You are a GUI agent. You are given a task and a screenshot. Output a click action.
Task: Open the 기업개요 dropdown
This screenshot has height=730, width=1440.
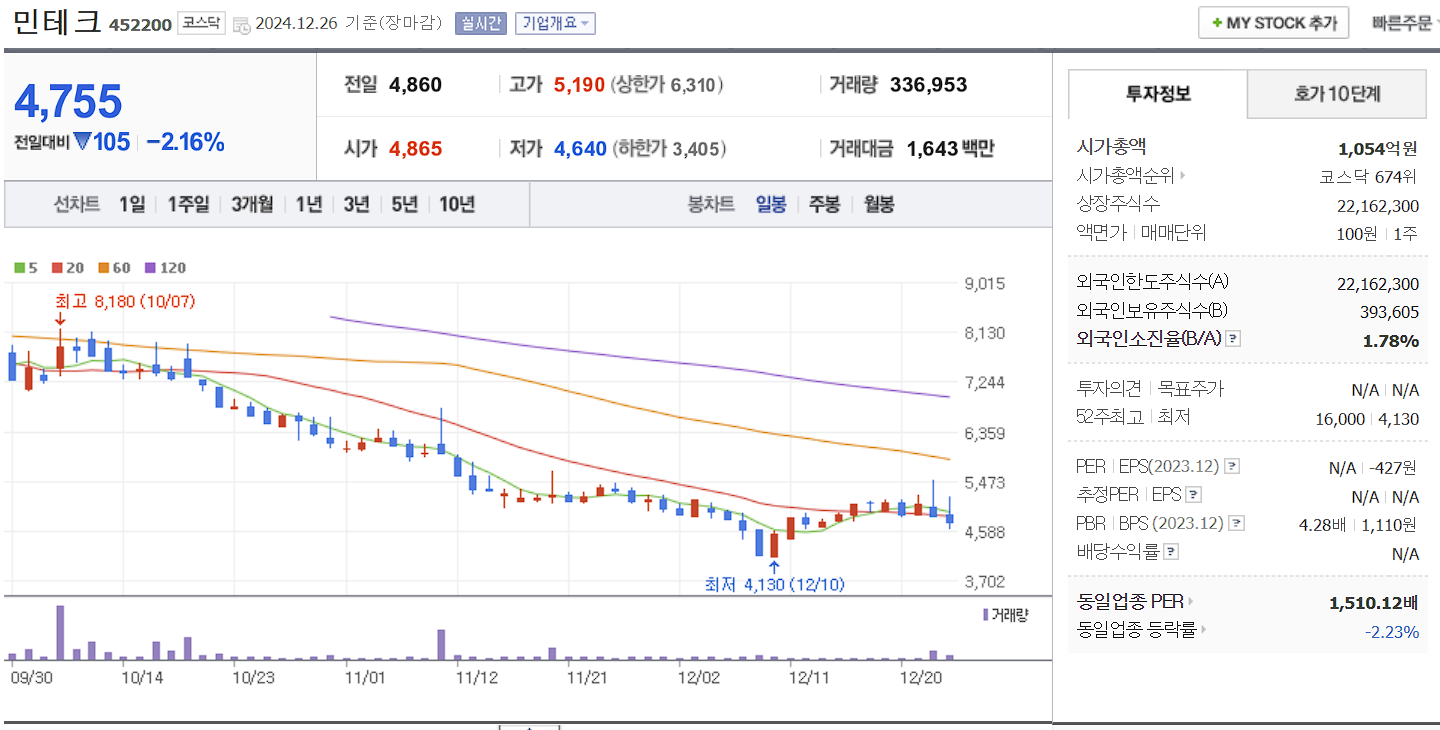pos(554,24)
